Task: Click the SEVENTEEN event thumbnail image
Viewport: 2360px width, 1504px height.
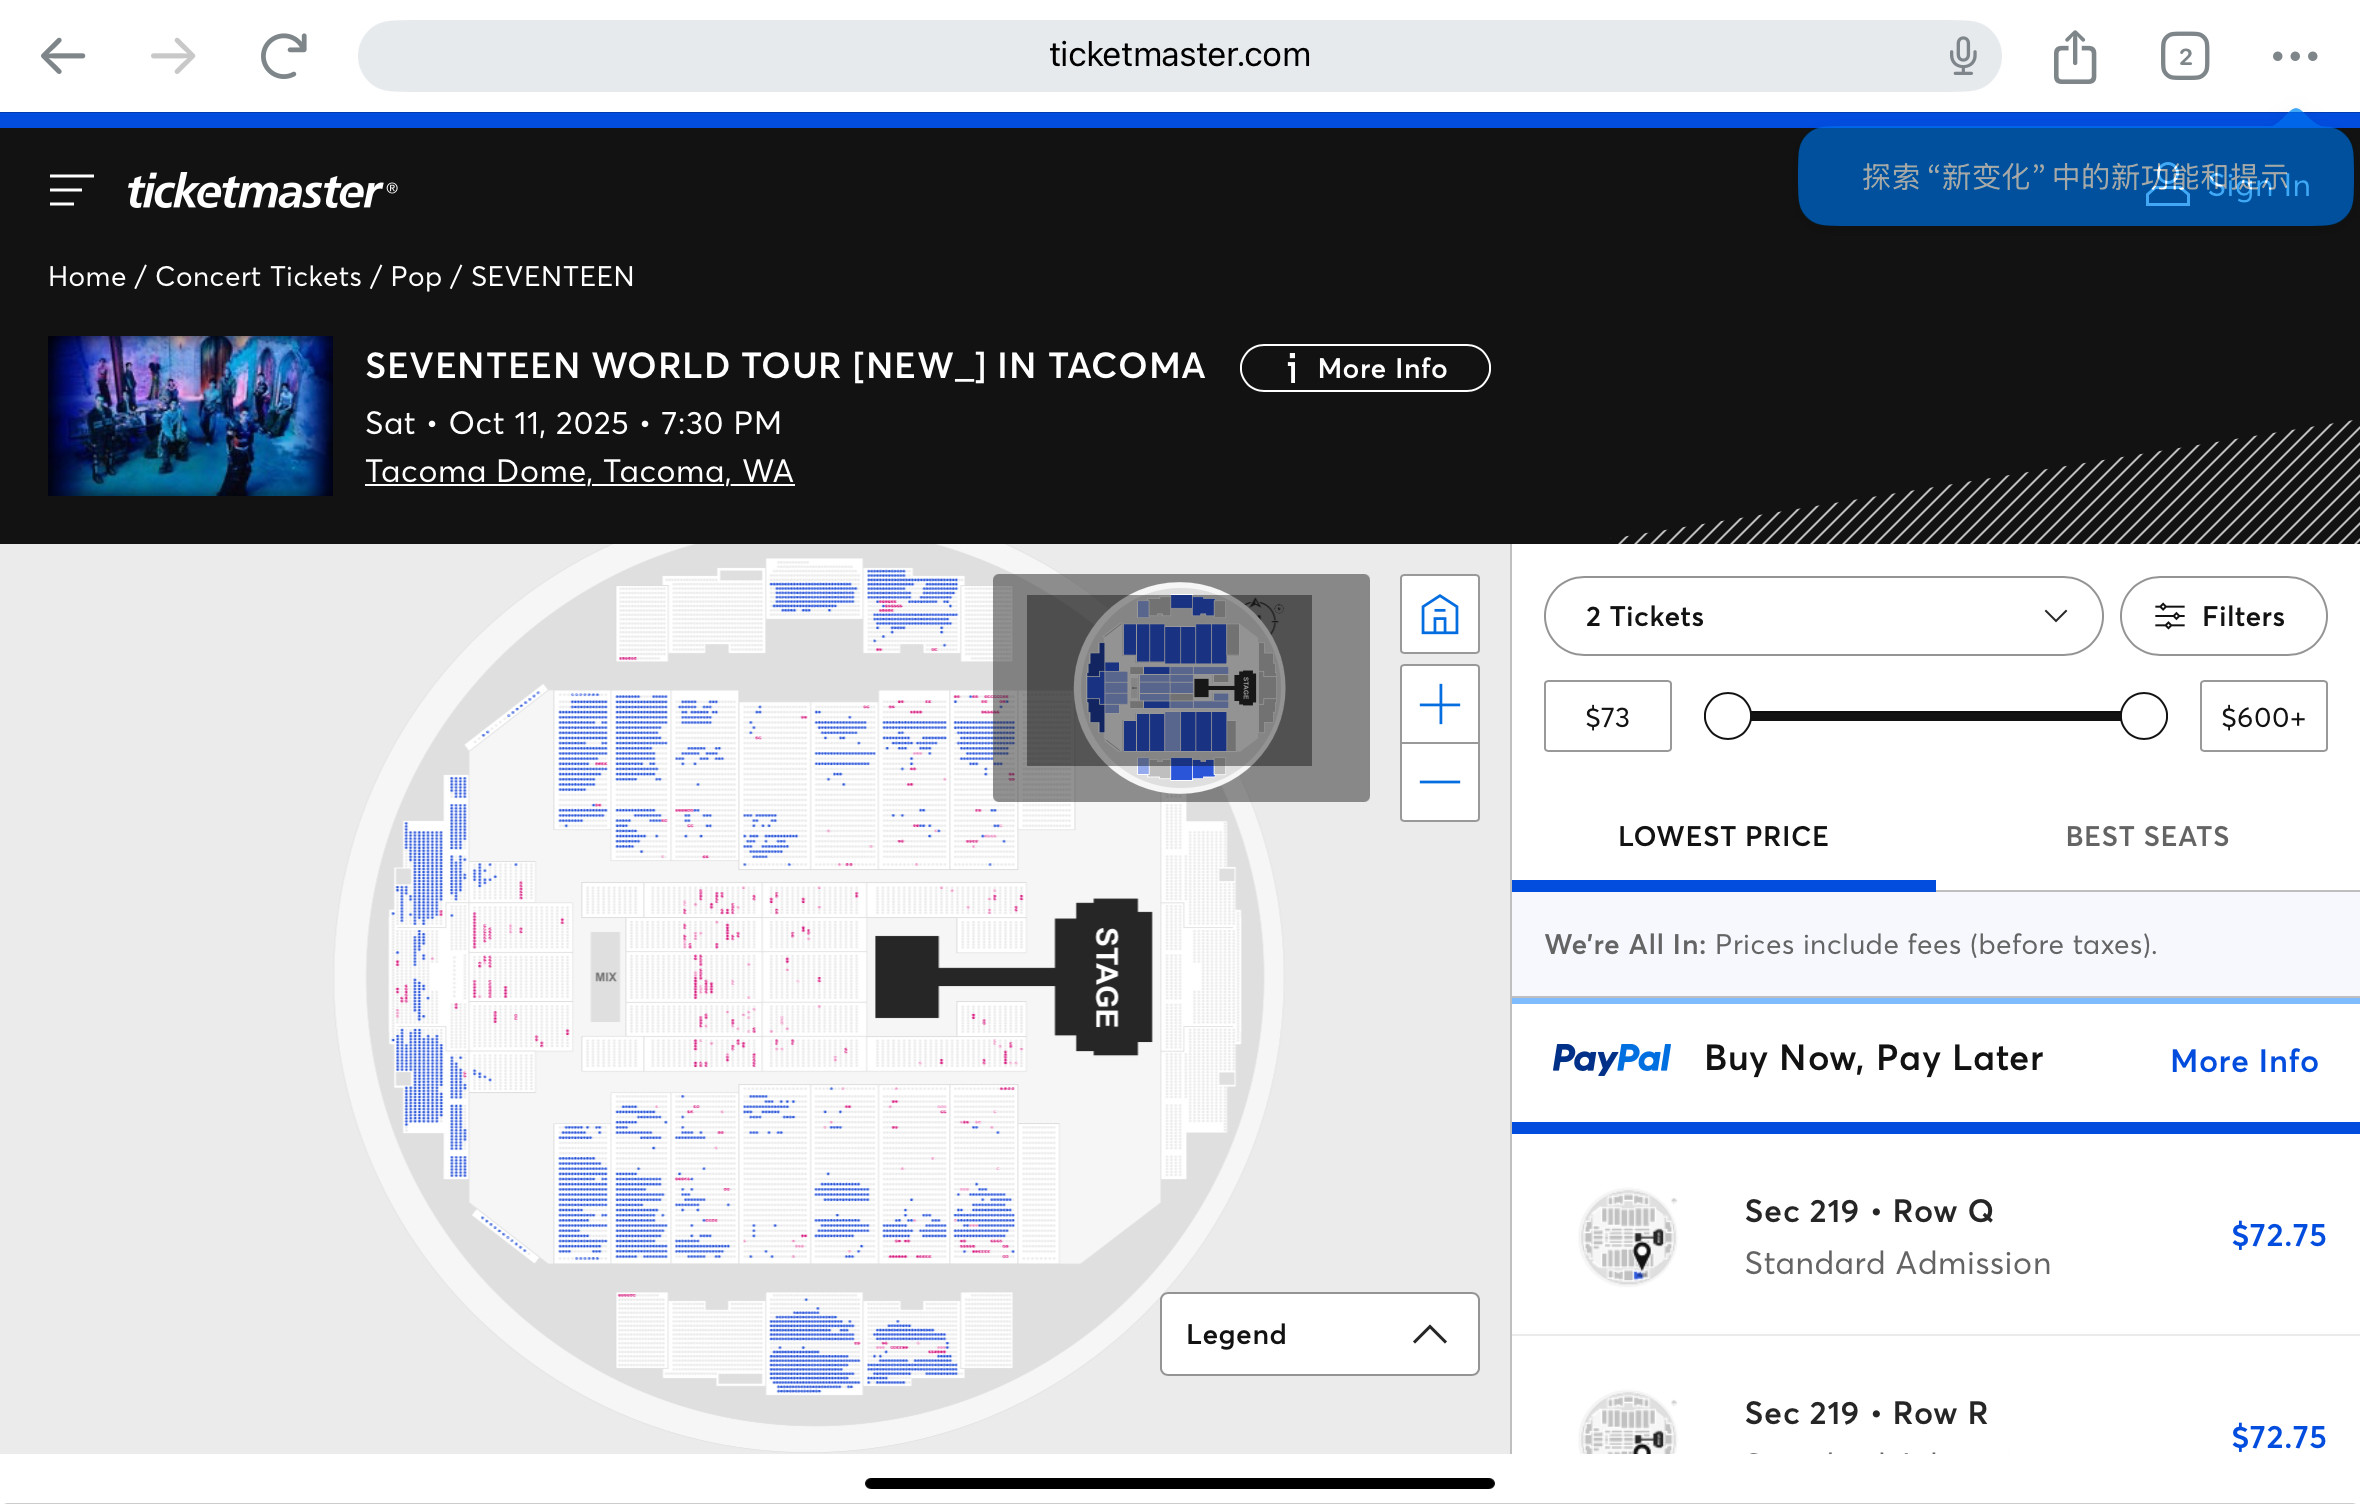Action: click(x=190, y=416)
